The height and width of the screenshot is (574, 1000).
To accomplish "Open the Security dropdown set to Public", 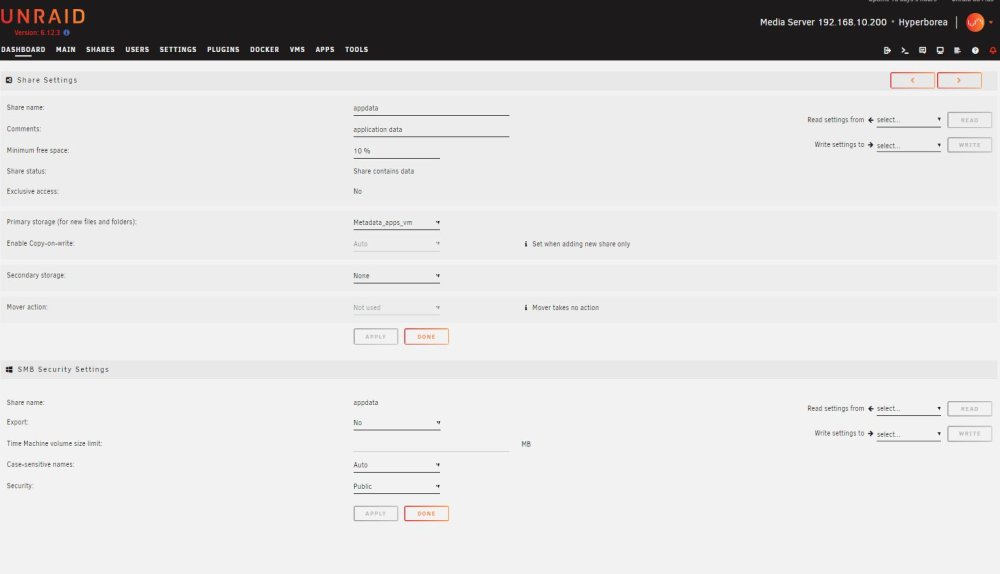I will (x=396, y=487).
